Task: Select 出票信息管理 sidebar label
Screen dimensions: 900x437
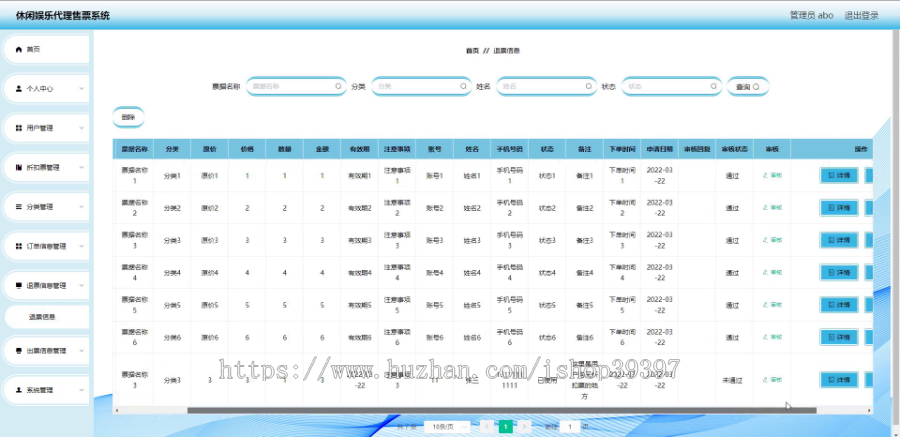Action: pos(46,351)
